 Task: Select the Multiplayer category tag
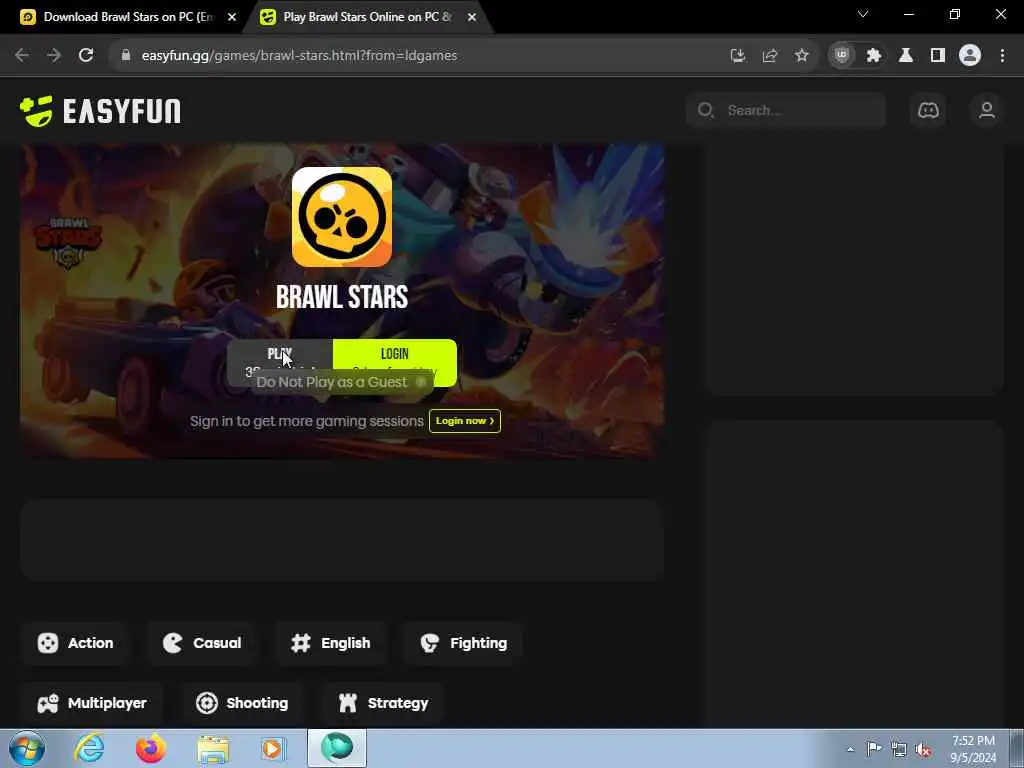pyautogui.click(x=92, y=703)
